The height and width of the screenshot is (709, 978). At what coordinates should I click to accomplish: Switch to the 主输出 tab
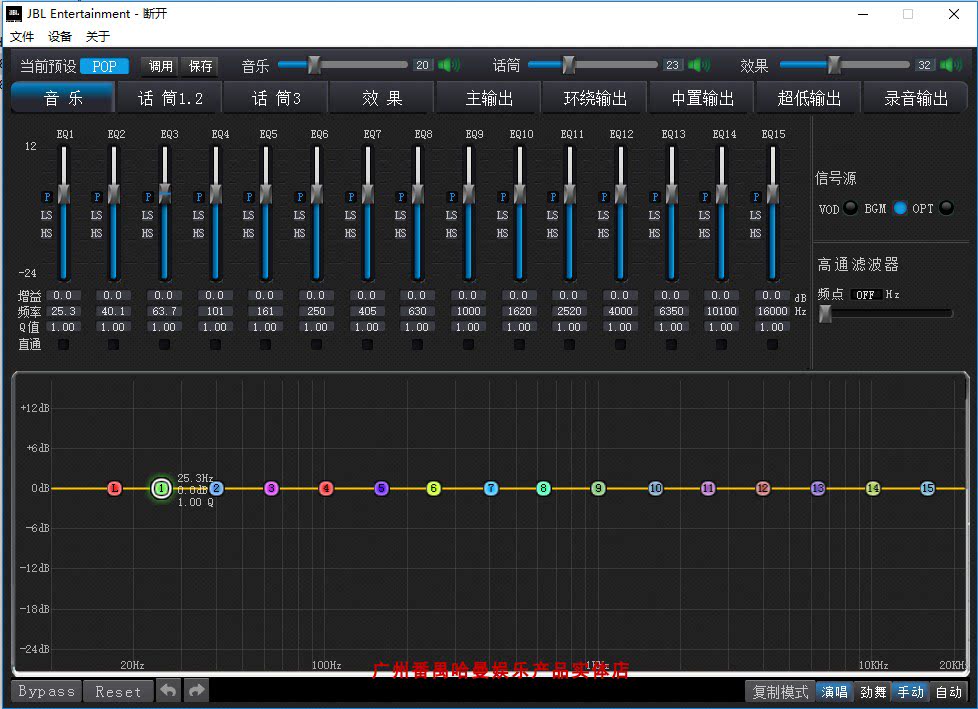[489, 98]
